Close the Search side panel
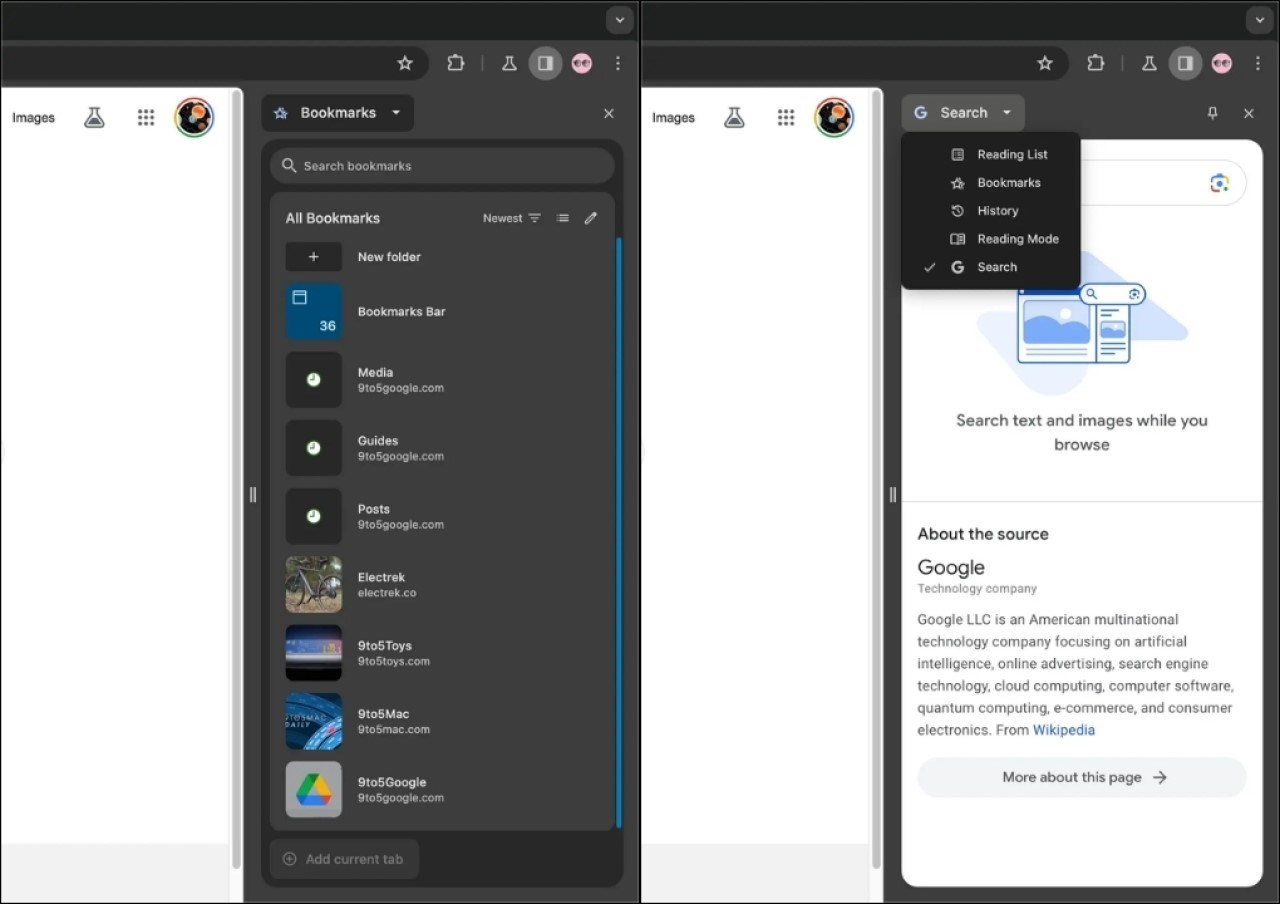 point(1249,114)
